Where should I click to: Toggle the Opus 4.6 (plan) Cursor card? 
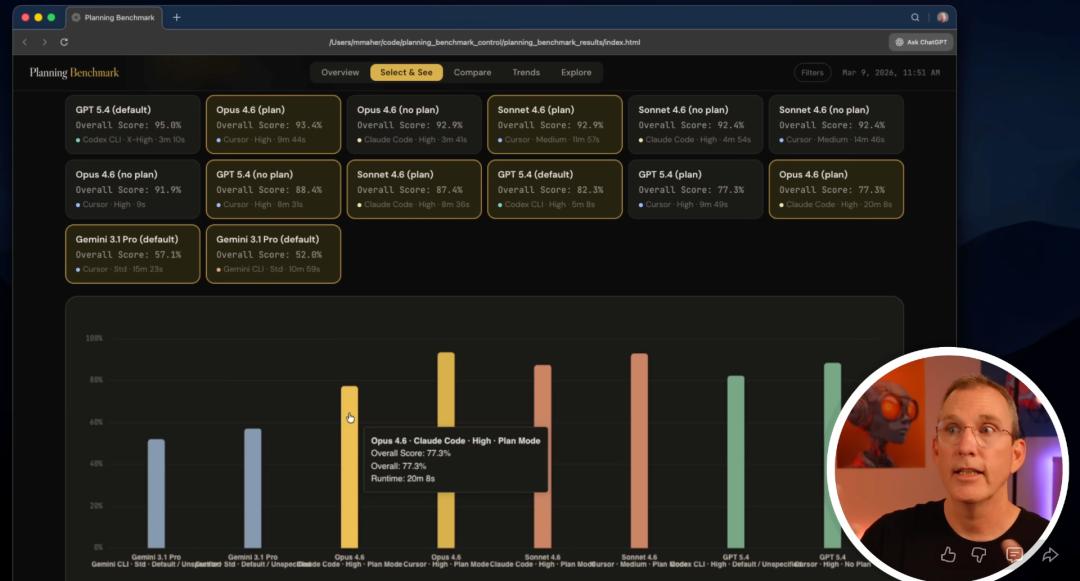pos(273,124)
